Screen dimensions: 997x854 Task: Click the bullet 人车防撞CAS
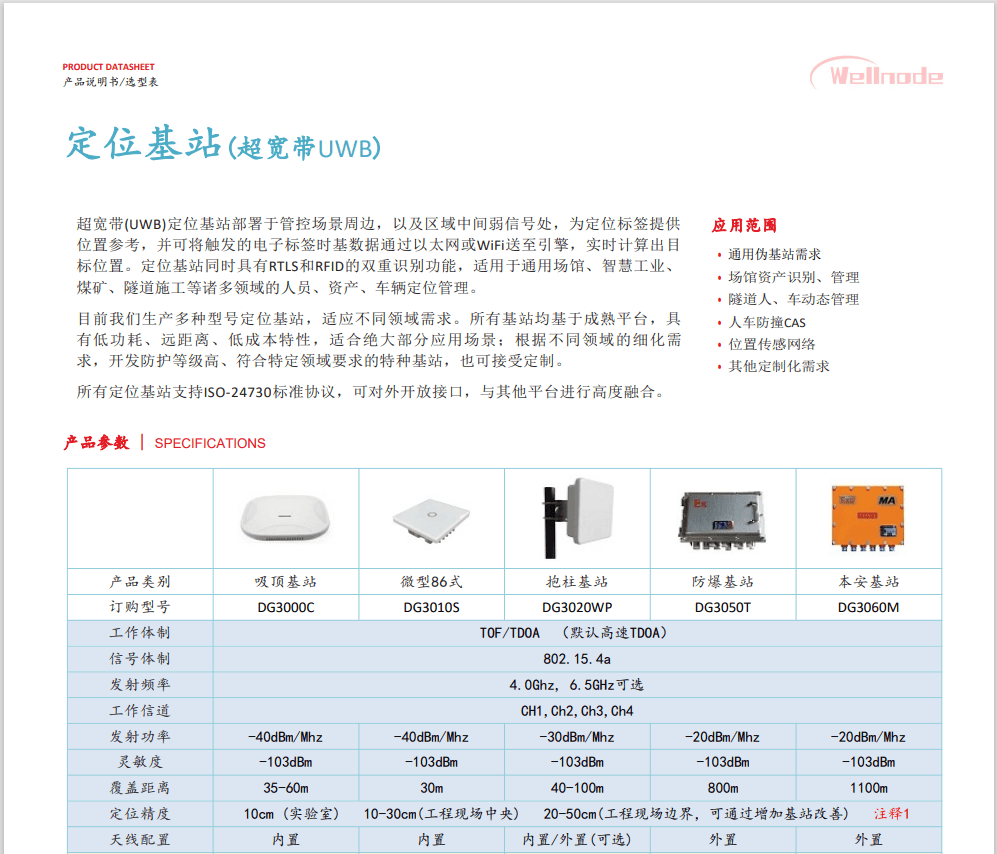pyautogui.click(x=767, y=322)
